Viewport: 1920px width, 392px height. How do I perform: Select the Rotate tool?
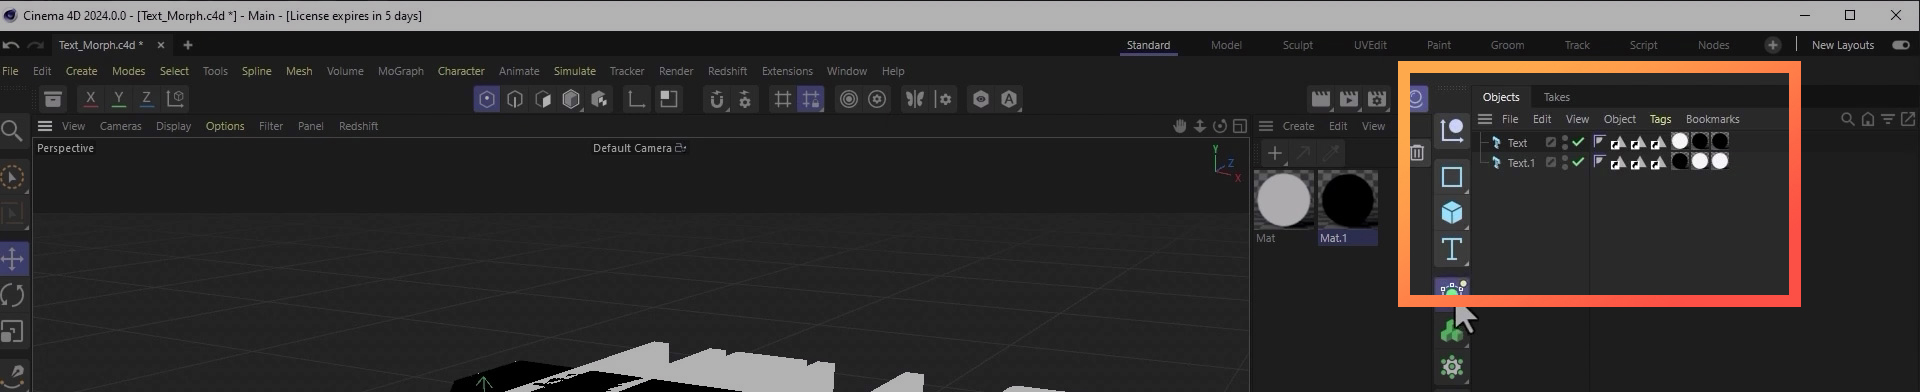tap(13, 296)
